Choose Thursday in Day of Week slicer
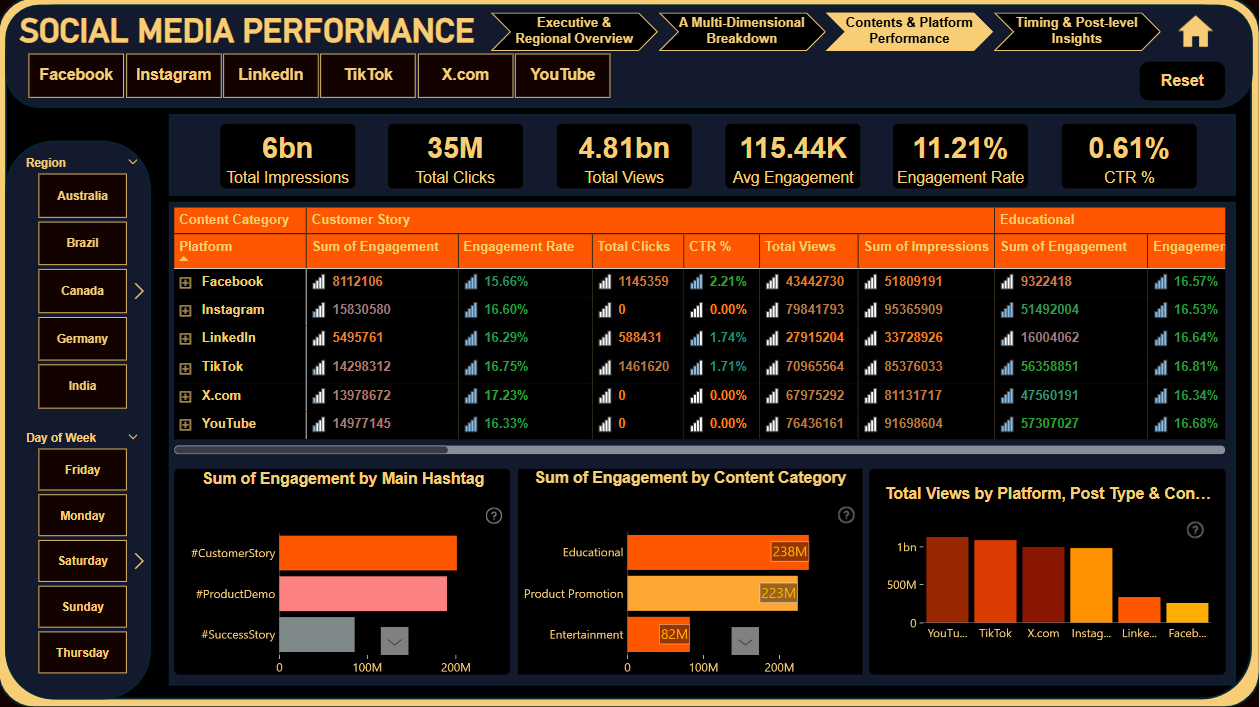This screenshot has width=1260, height=707. pos(82,653)
